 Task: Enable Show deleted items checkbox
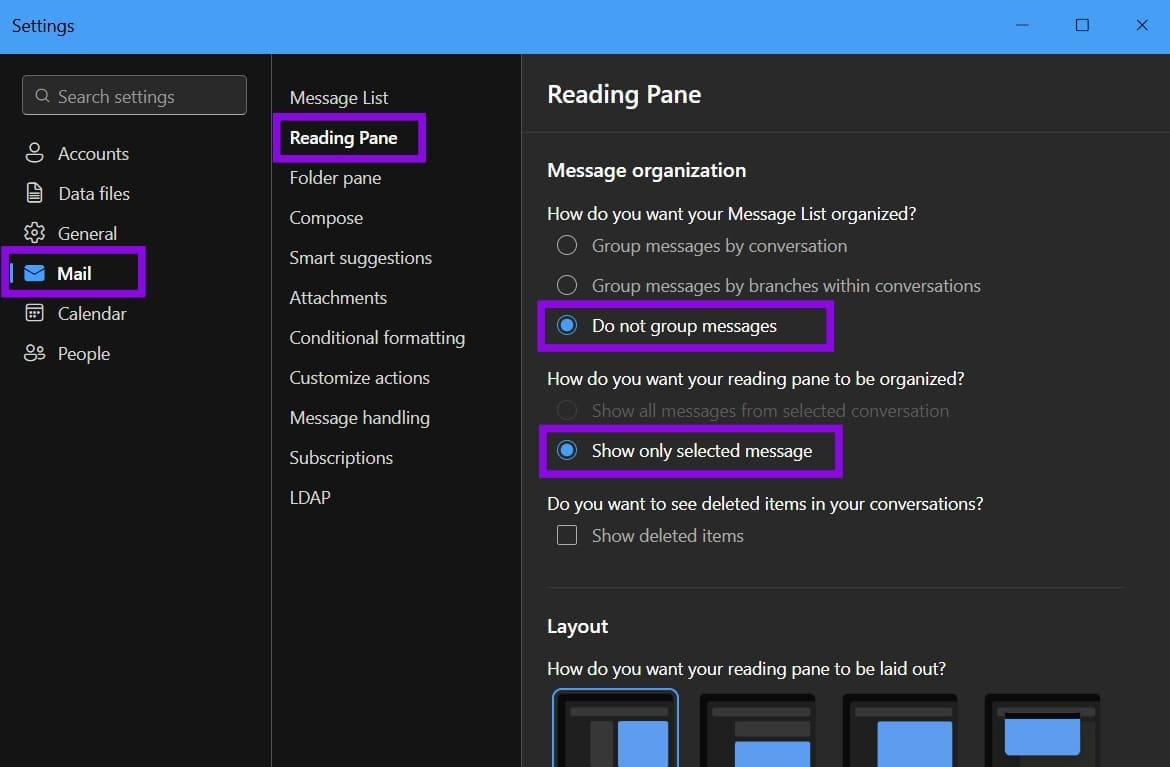click(567, 535)
